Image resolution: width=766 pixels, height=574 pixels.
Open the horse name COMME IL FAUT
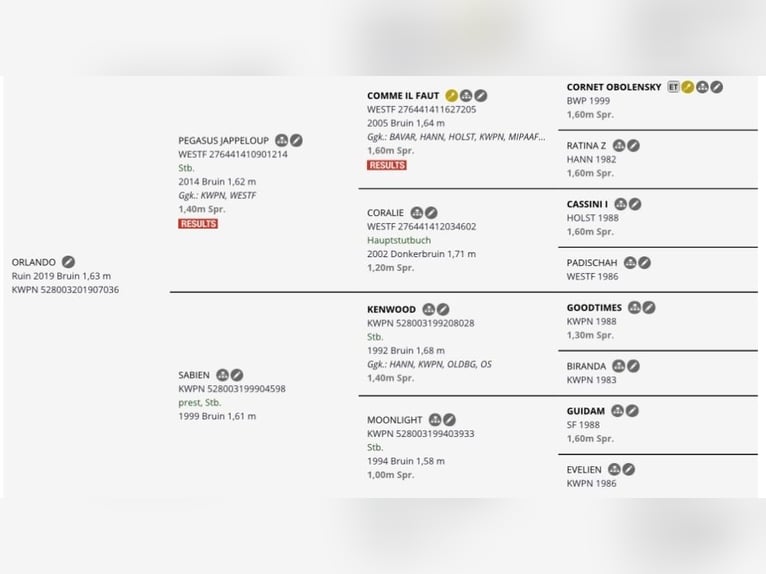[x=403, y=96]
